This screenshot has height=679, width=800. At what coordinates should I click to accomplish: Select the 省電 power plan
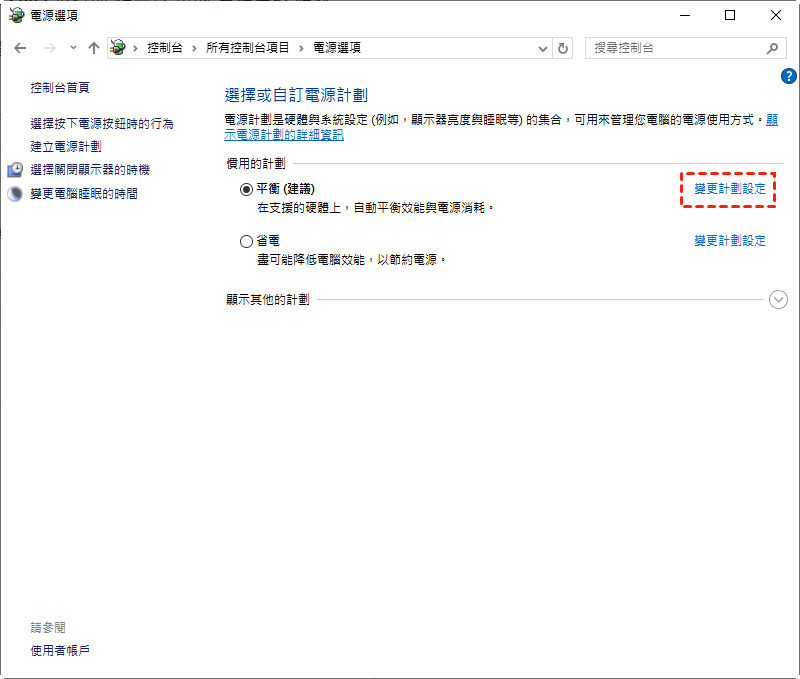coord(247,241)
